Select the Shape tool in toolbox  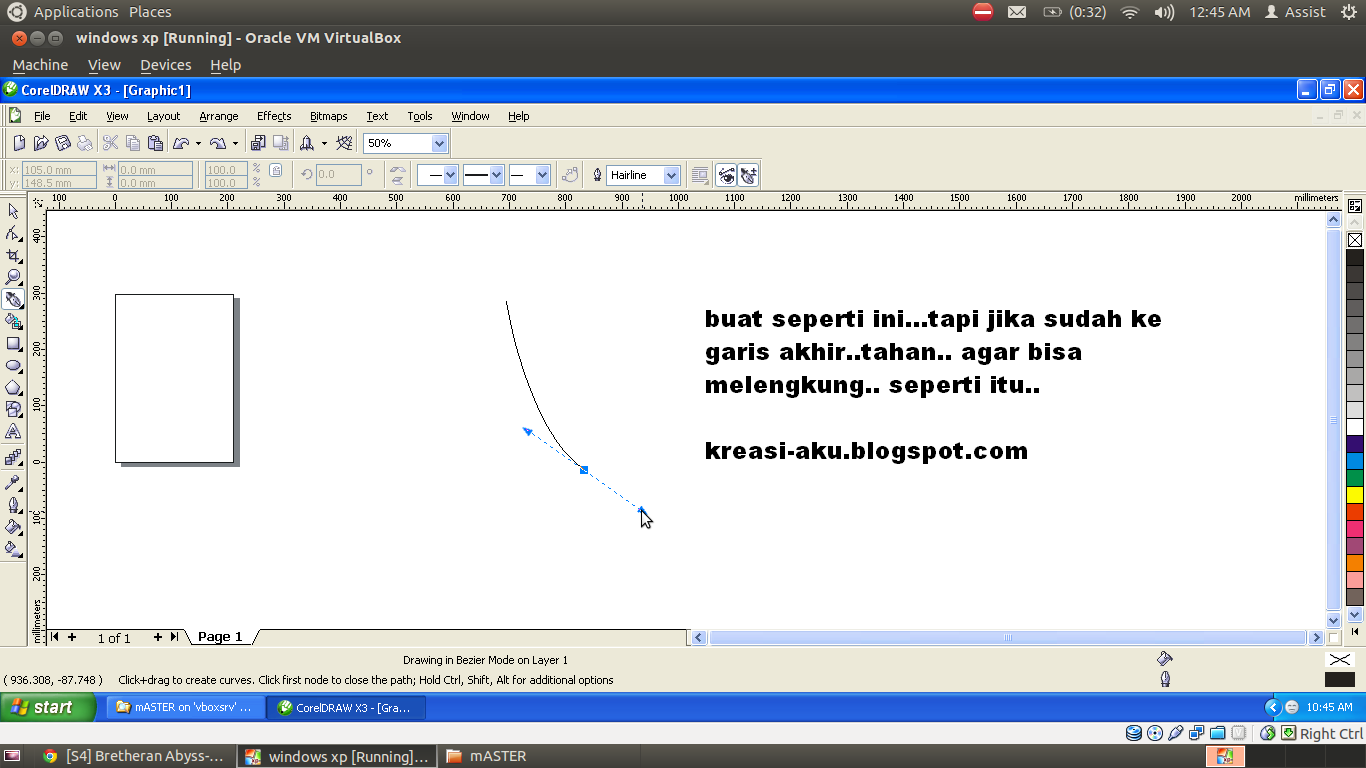pyautogui.click(x=13, y=233)
